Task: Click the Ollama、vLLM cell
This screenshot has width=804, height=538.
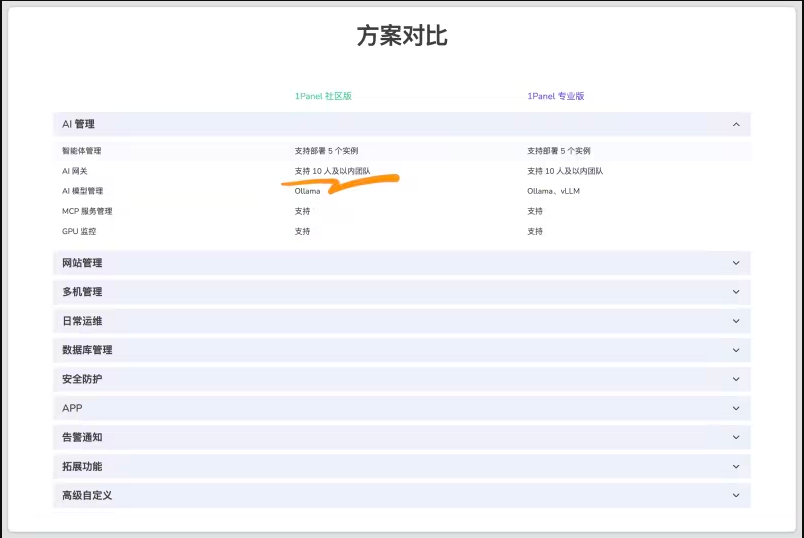Action: pos(553,191)
